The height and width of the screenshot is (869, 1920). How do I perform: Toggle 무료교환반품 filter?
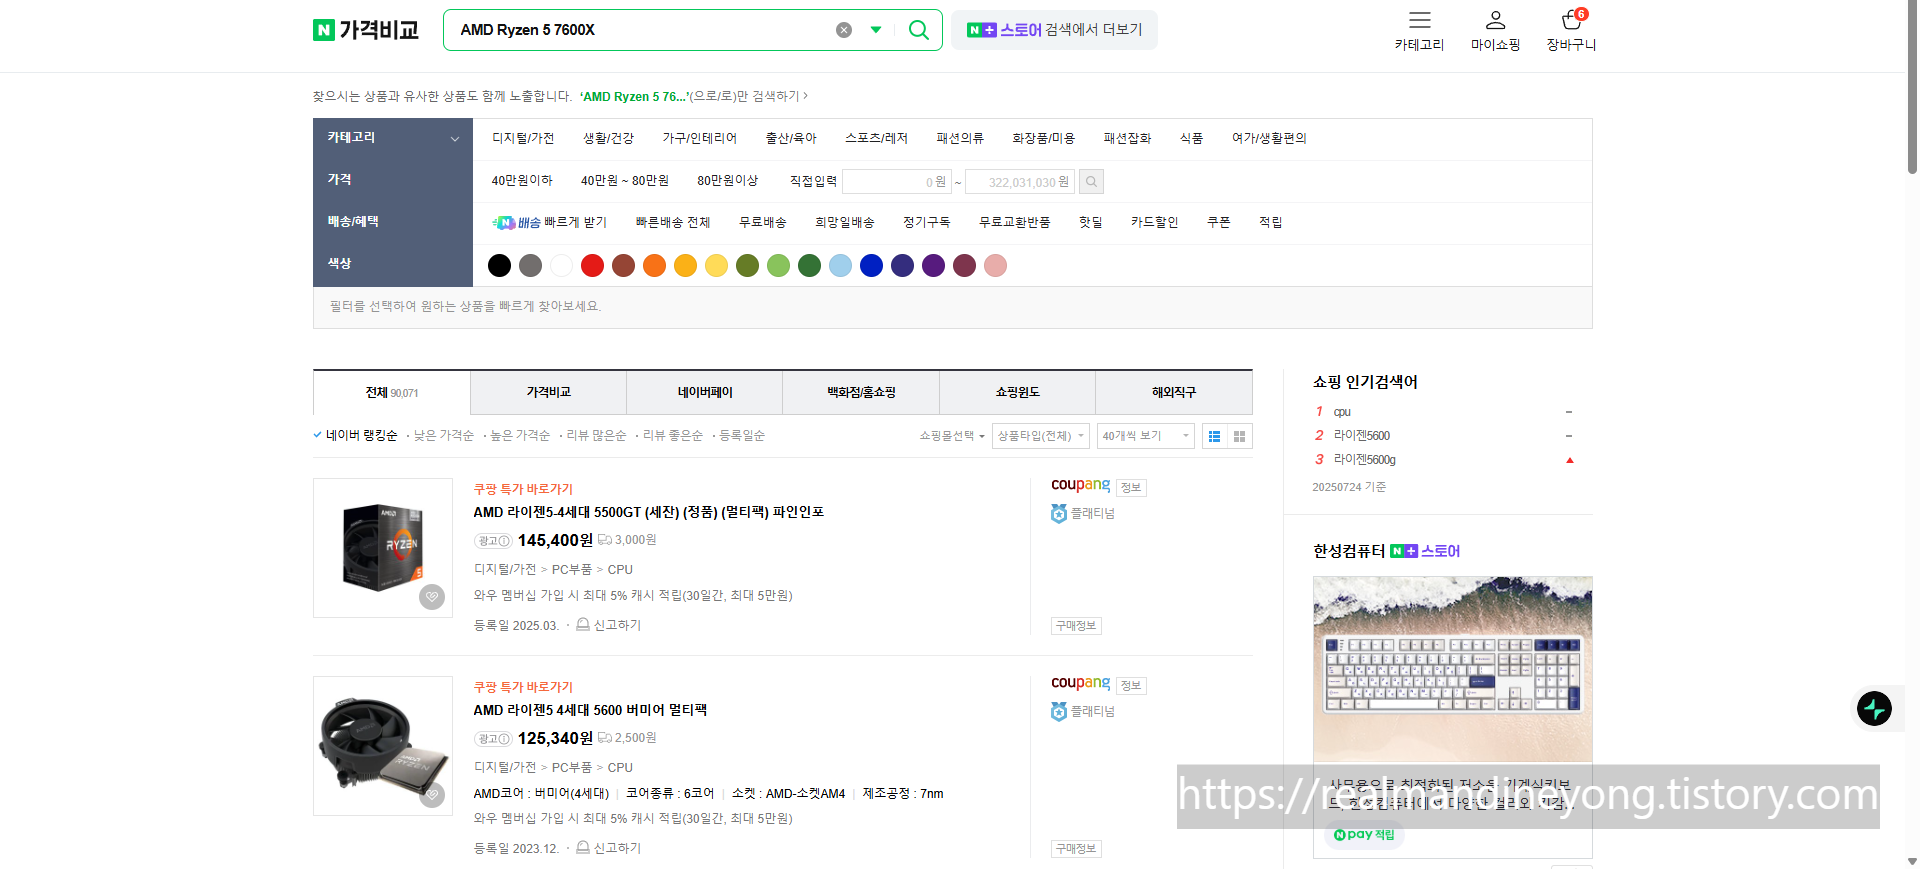point(1014,222)
